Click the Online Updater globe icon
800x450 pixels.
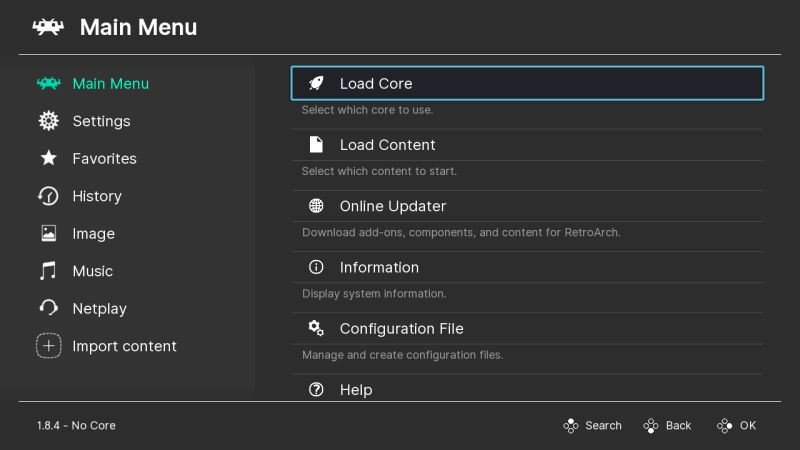click(316, 206)
